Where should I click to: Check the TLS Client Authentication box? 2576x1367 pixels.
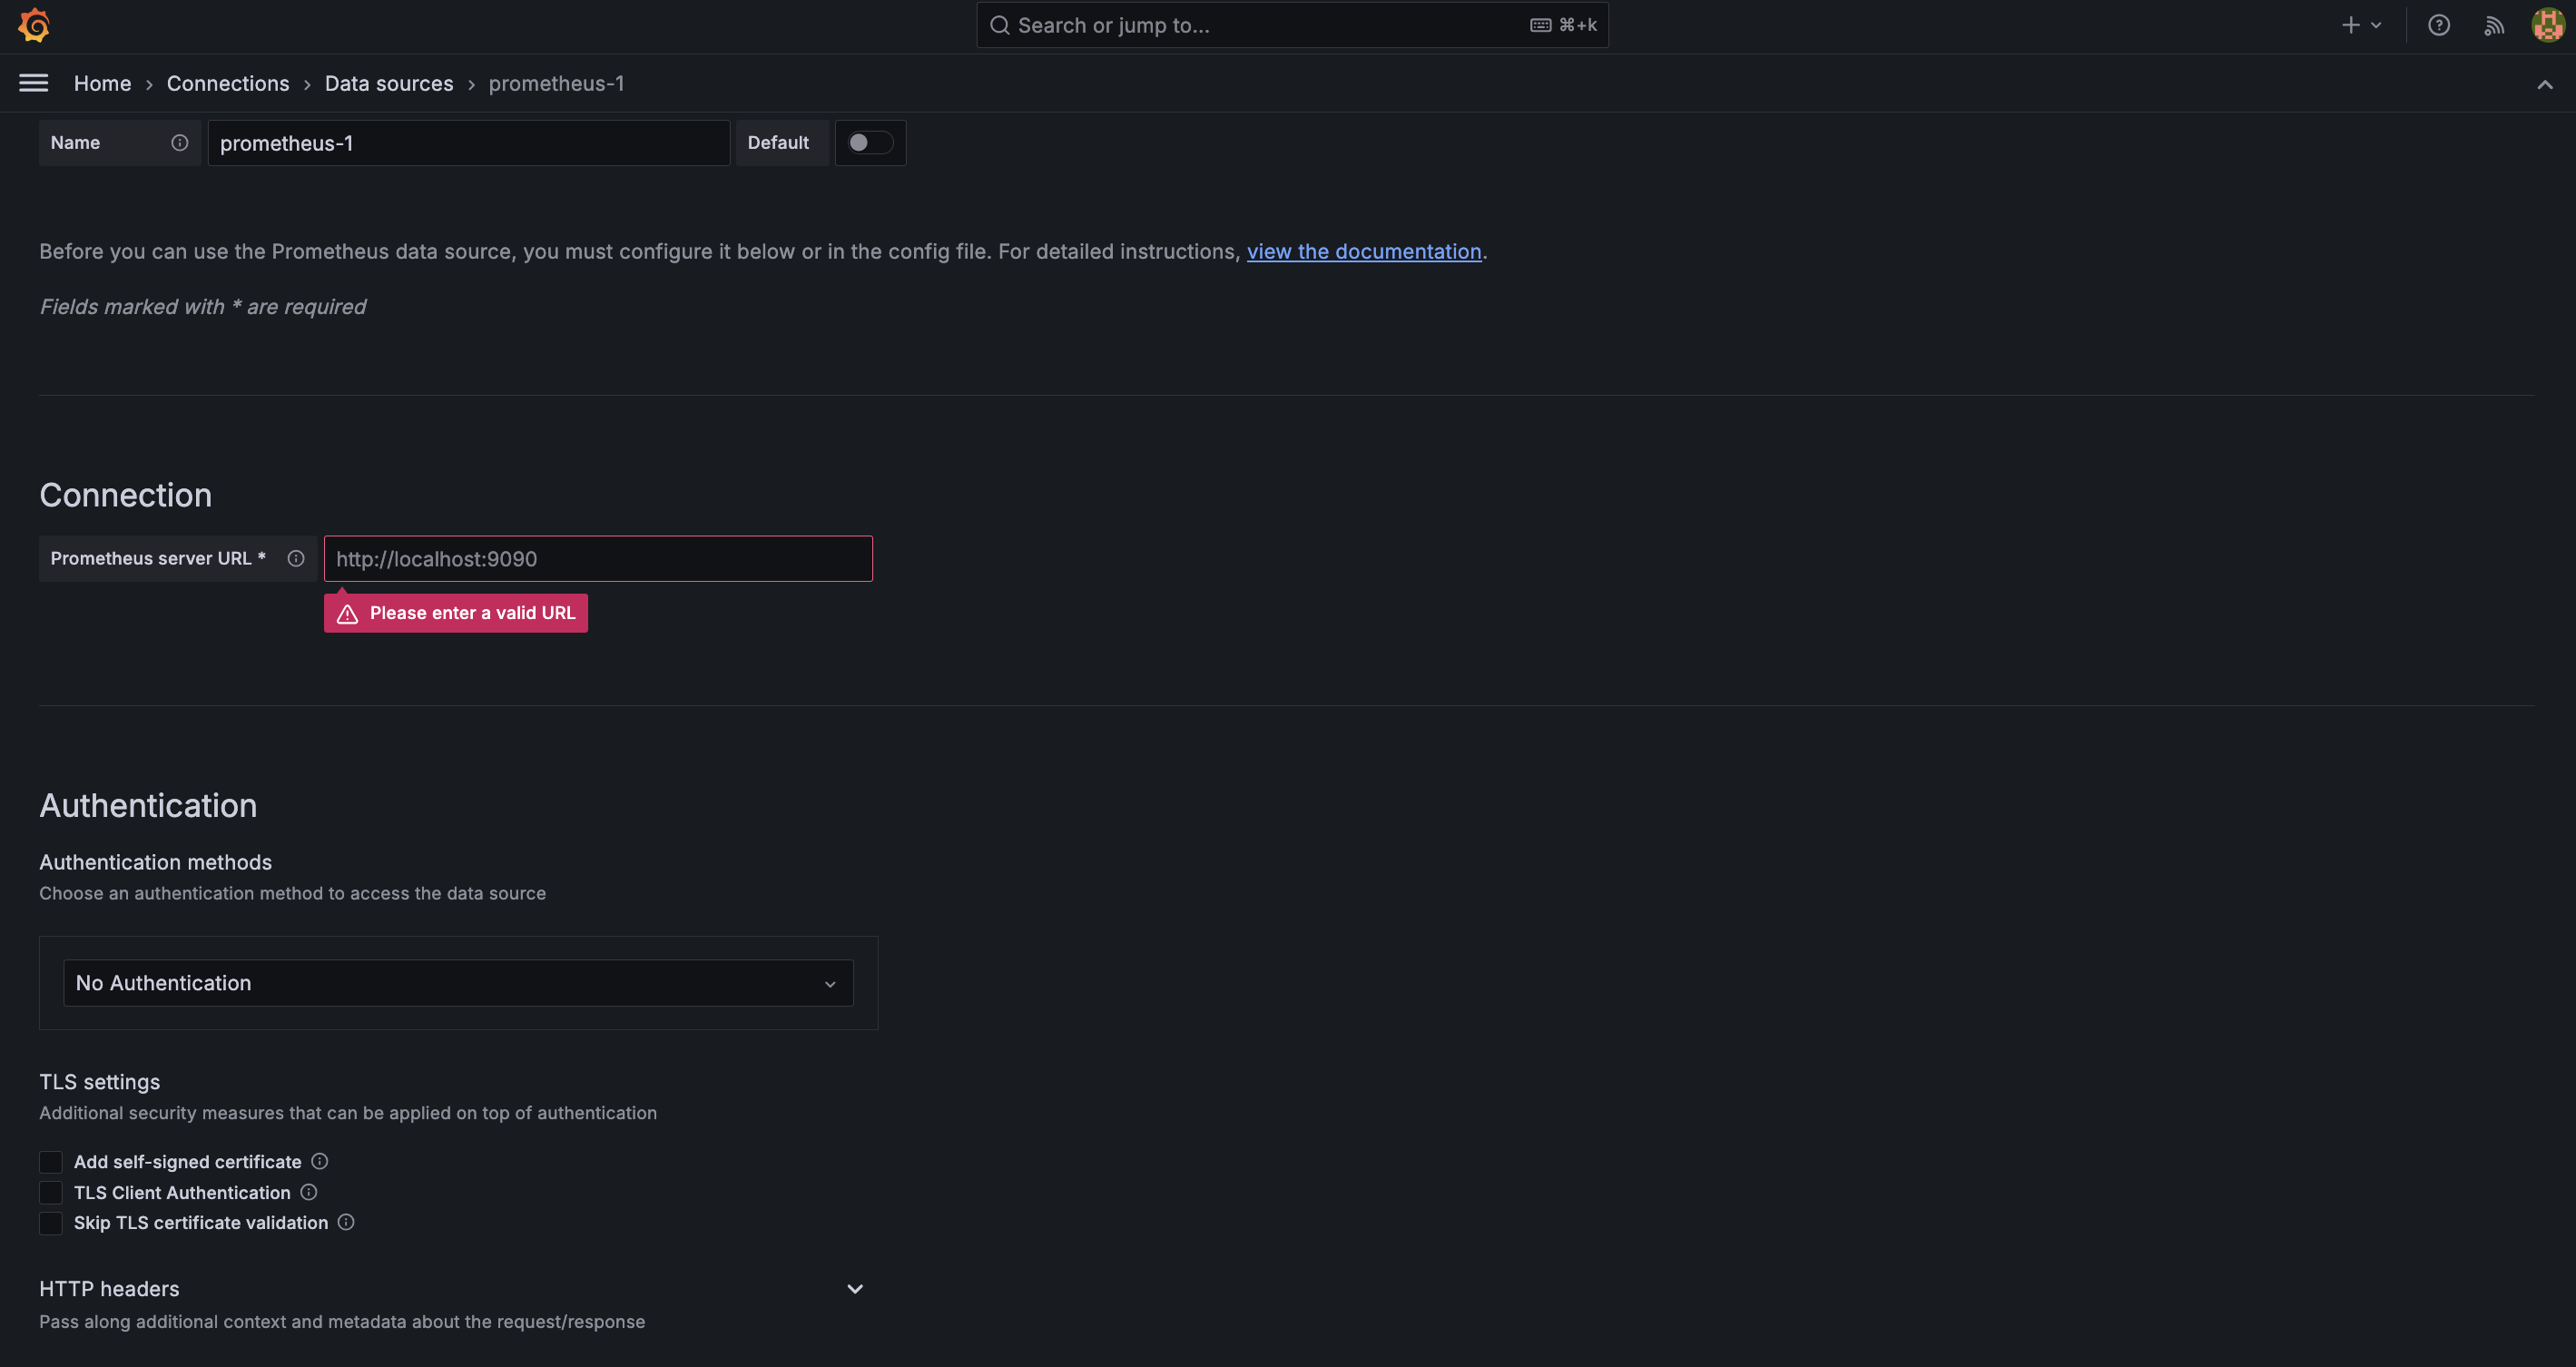pyautogui.click(x=51, y=1193)
